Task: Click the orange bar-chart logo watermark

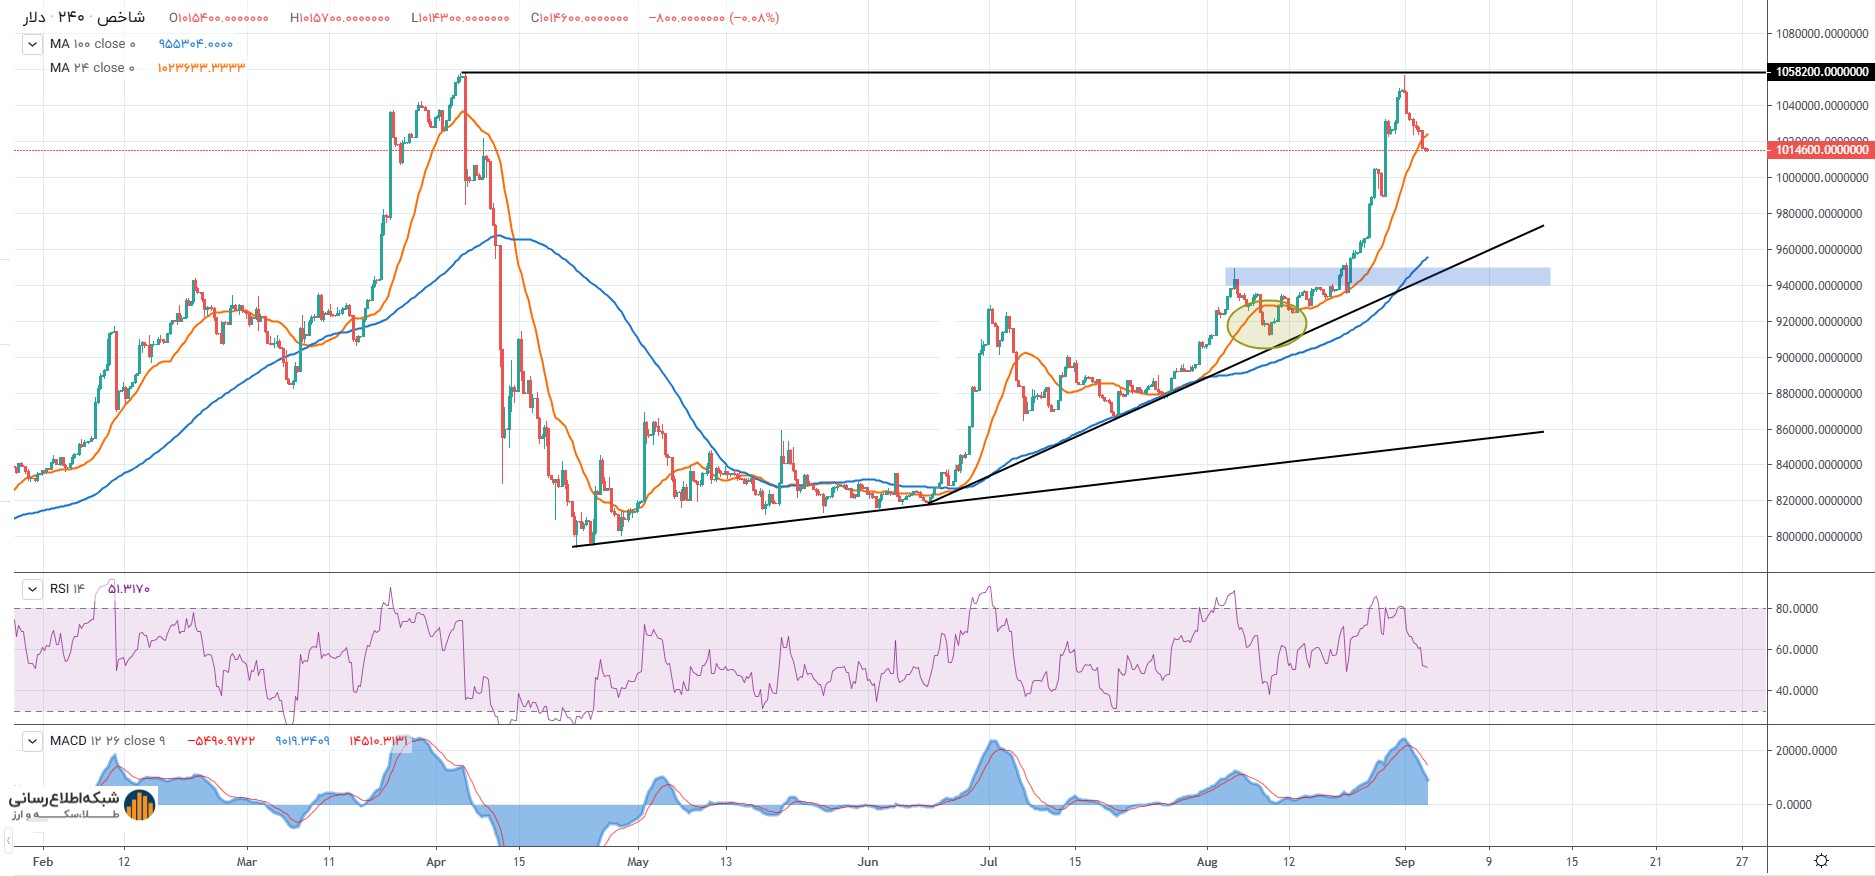Action: coord(139,805)
